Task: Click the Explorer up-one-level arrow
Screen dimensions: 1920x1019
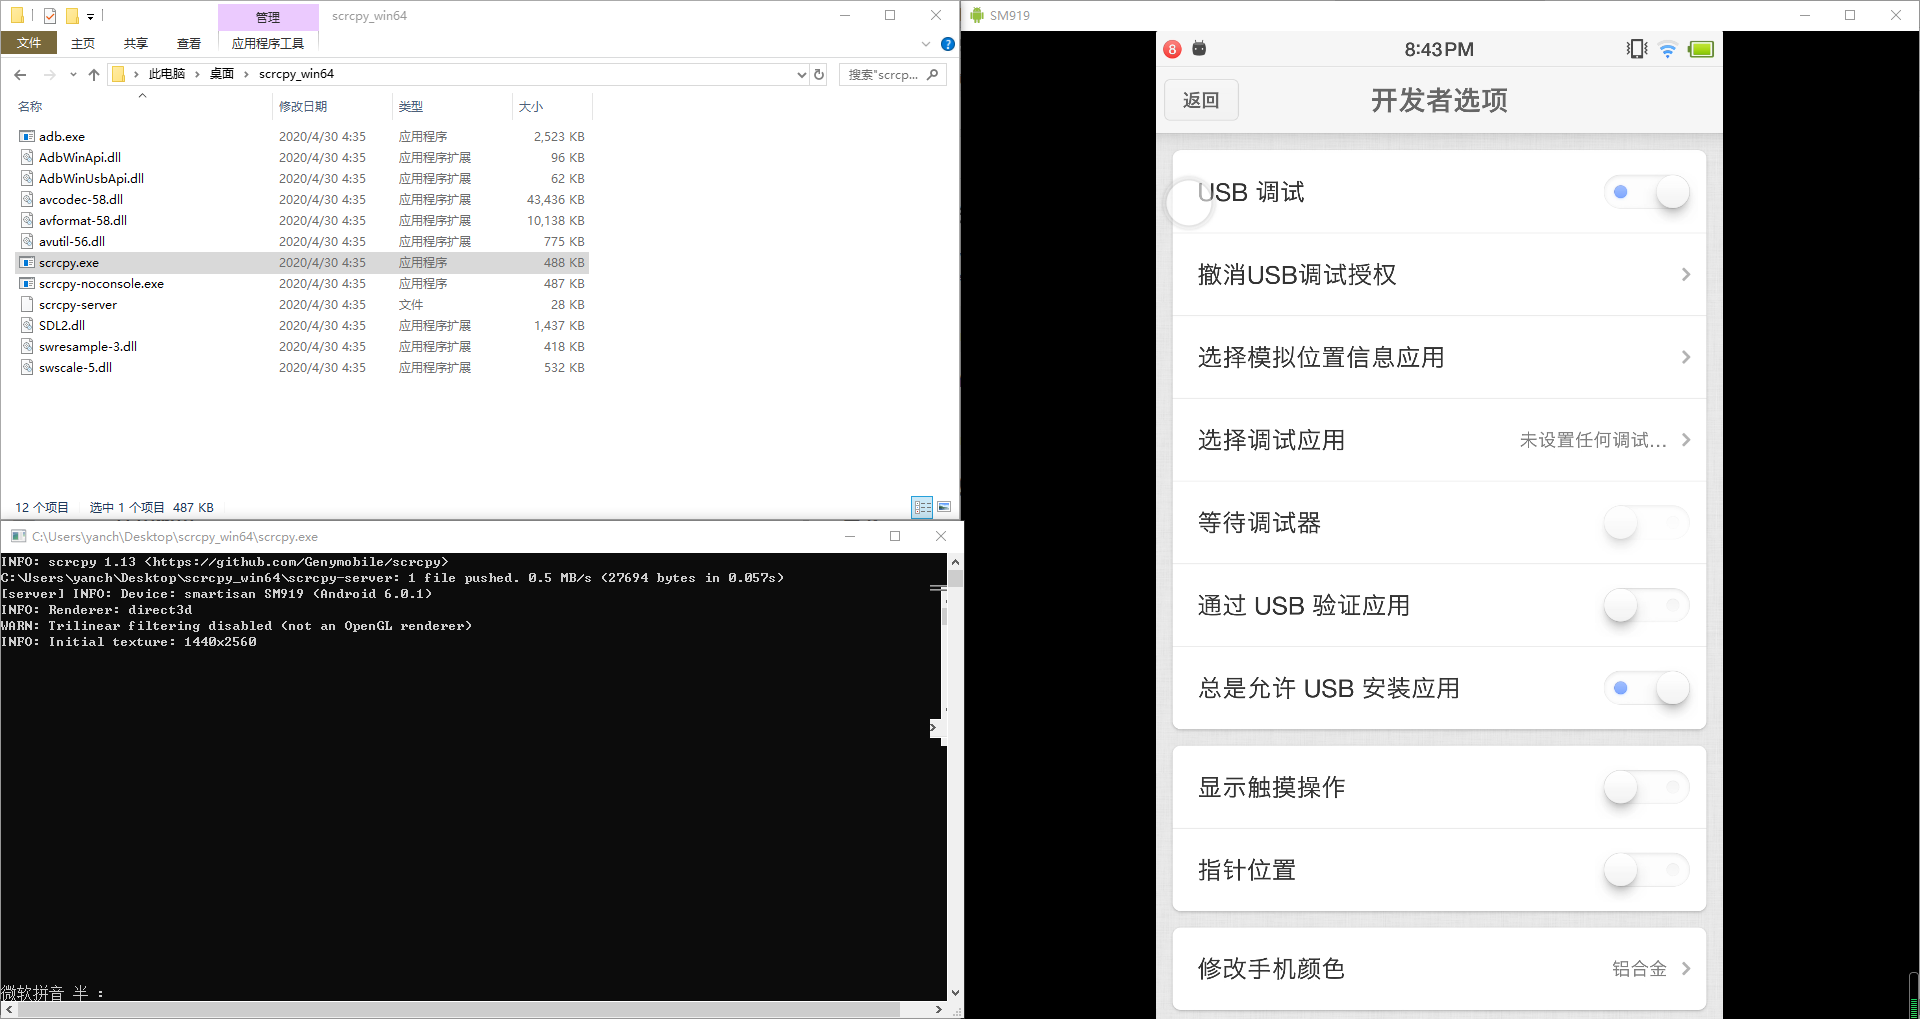Action: click(94, 74)
